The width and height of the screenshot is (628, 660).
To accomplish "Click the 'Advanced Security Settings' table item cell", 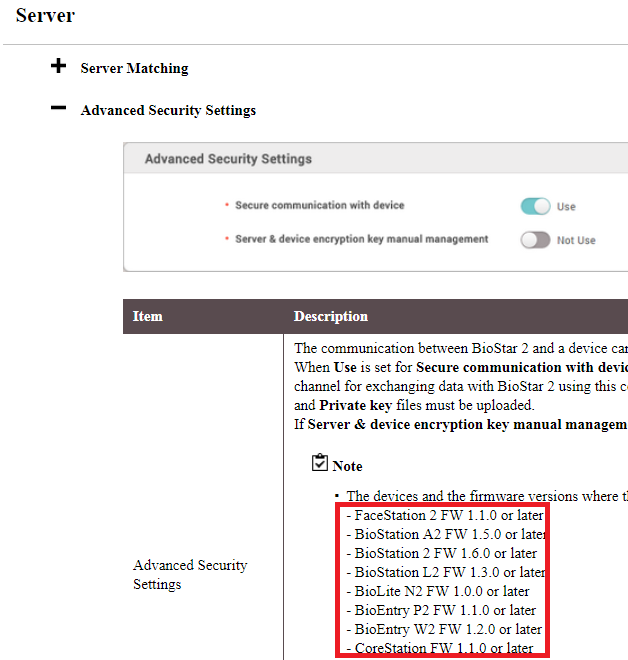I will pos(190,575).
